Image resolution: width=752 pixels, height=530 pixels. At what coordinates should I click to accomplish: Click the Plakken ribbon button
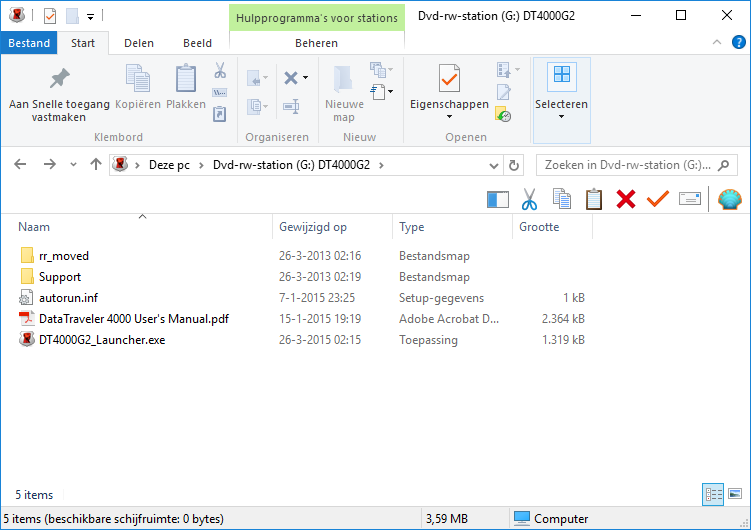click(186, 87)
